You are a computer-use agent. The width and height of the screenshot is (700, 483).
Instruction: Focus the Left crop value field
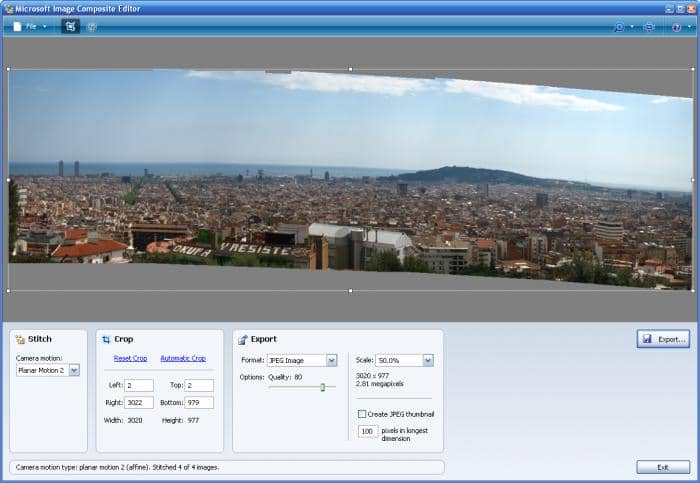pyautogui.click(x=139, y=385)
